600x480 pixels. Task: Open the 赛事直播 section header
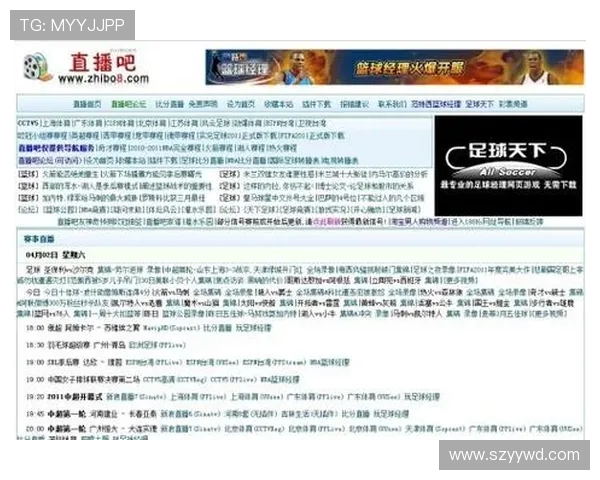39,239
